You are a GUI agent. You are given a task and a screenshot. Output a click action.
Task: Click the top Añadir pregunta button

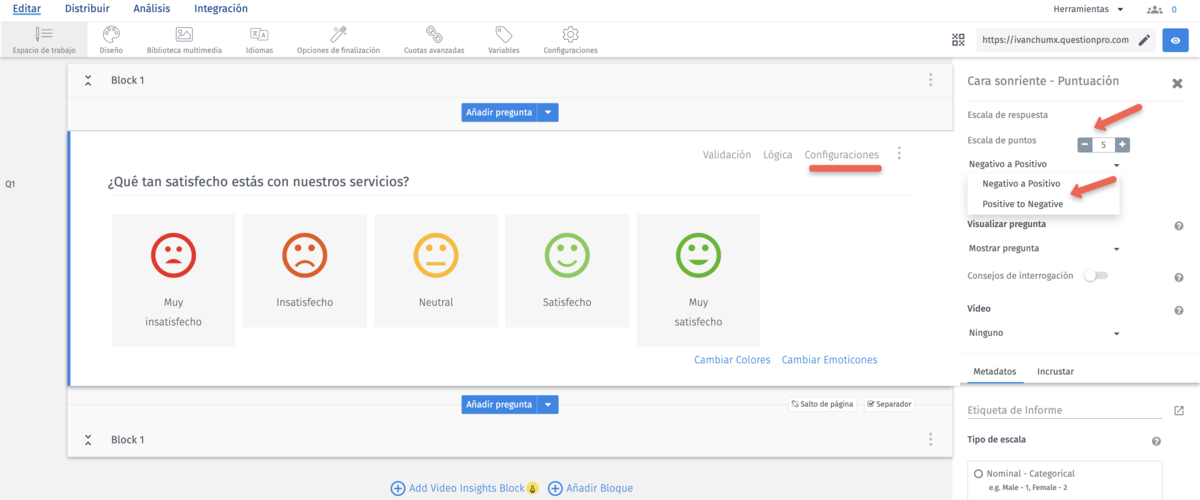click(x=499, y=112)
